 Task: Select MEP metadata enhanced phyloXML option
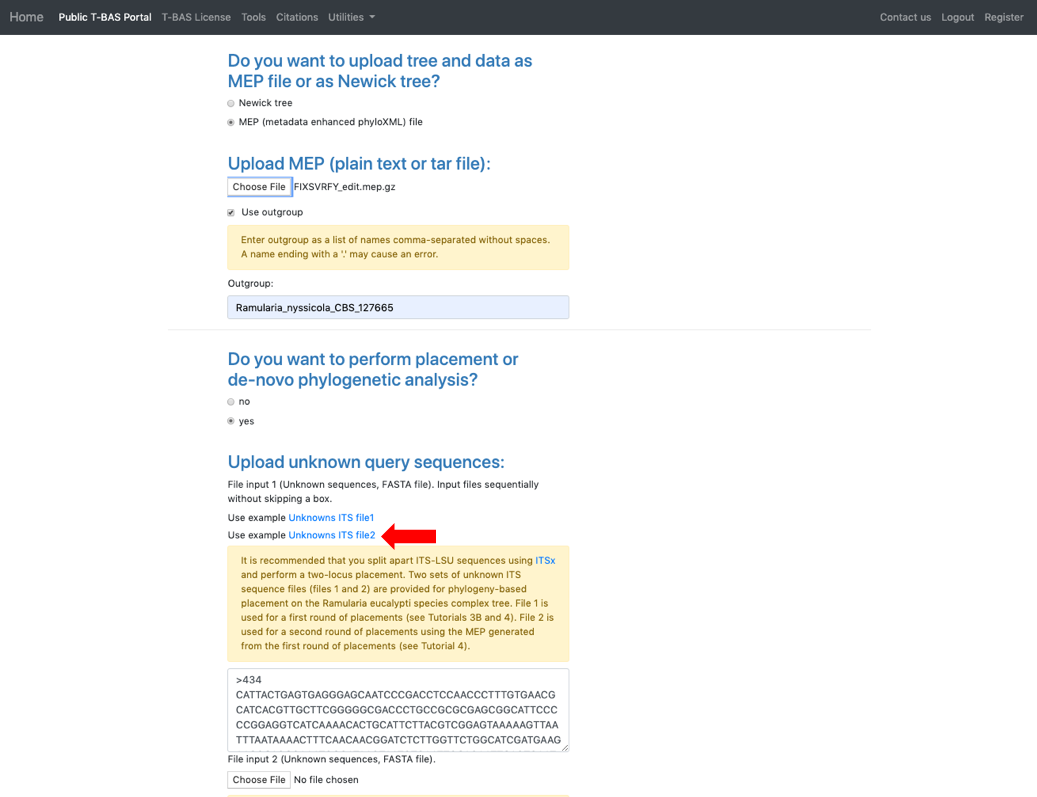[x=231, y=122]
